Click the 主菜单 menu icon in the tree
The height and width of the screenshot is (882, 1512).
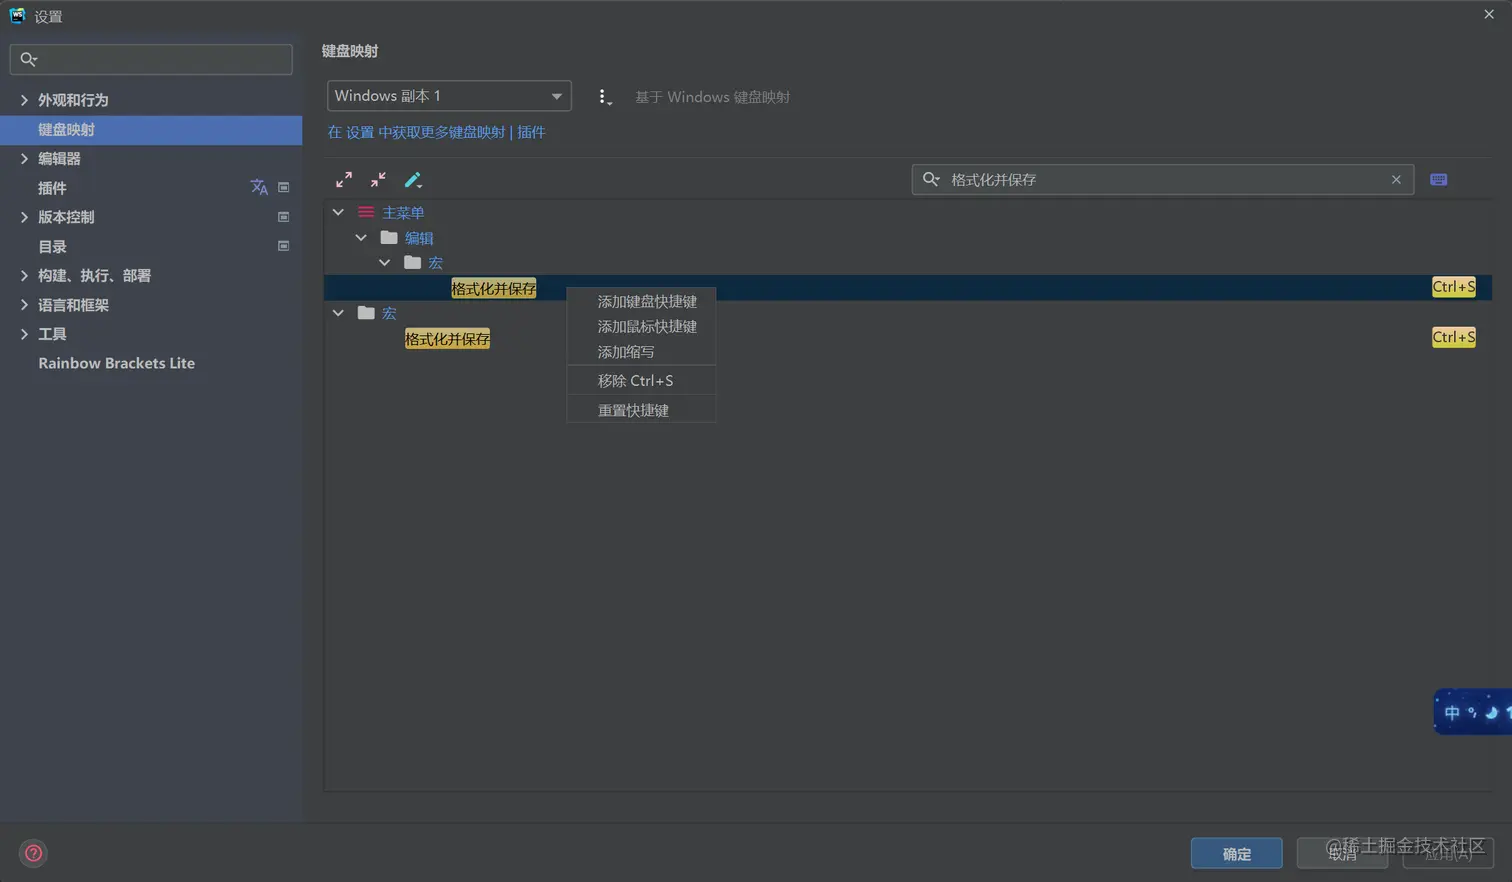tap(366, 212)
